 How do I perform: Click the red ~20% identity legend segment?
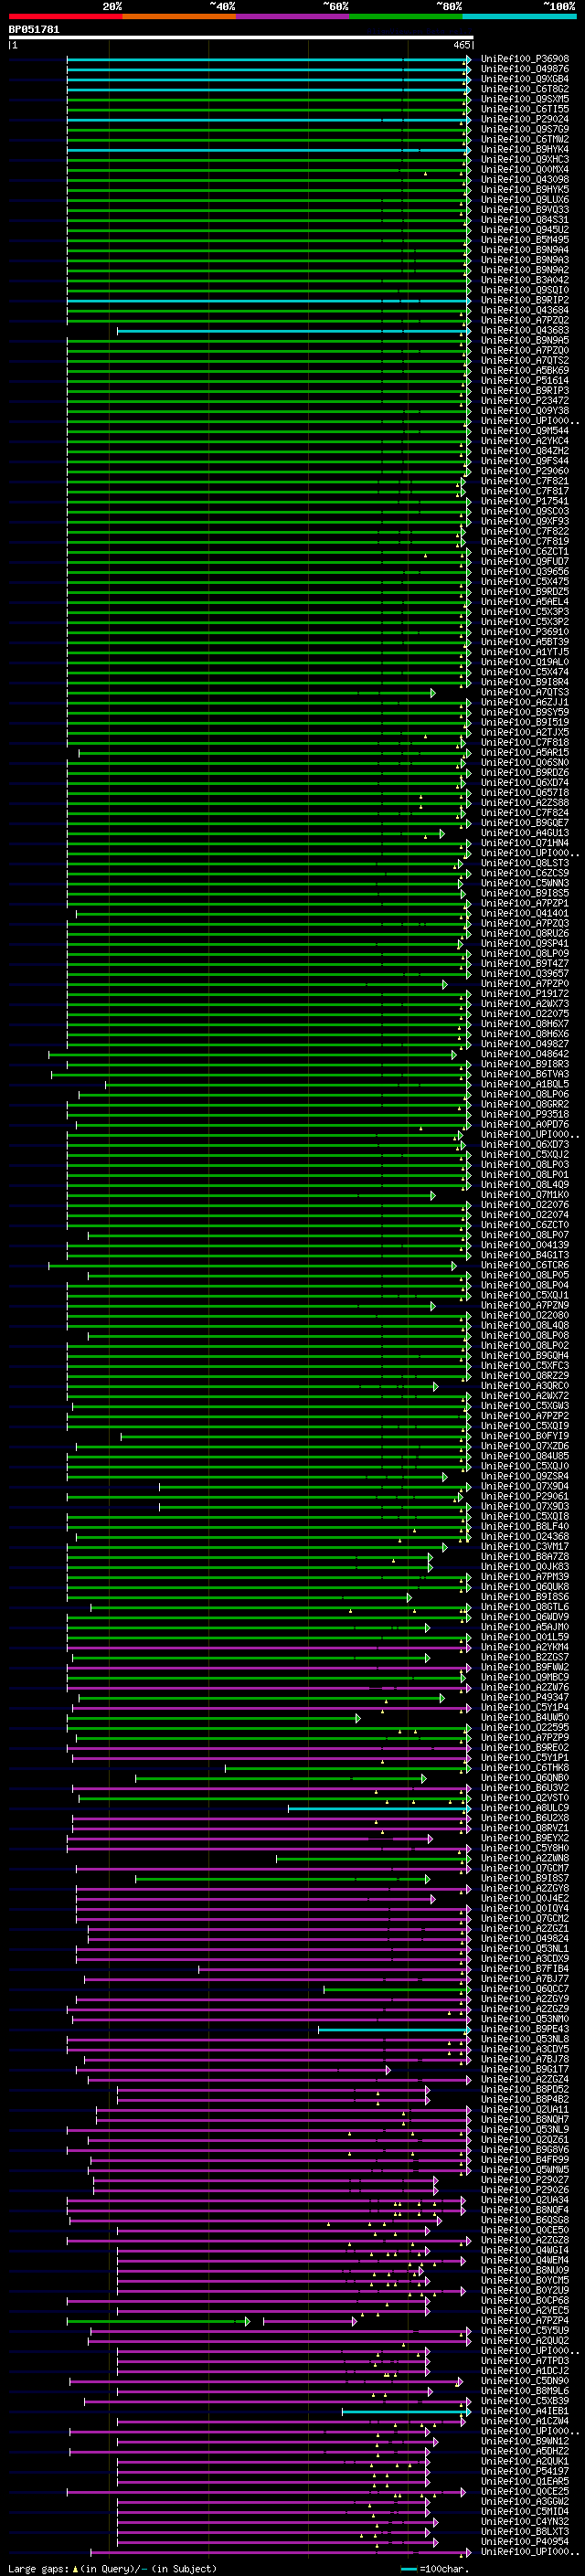(x=65, y=16)
